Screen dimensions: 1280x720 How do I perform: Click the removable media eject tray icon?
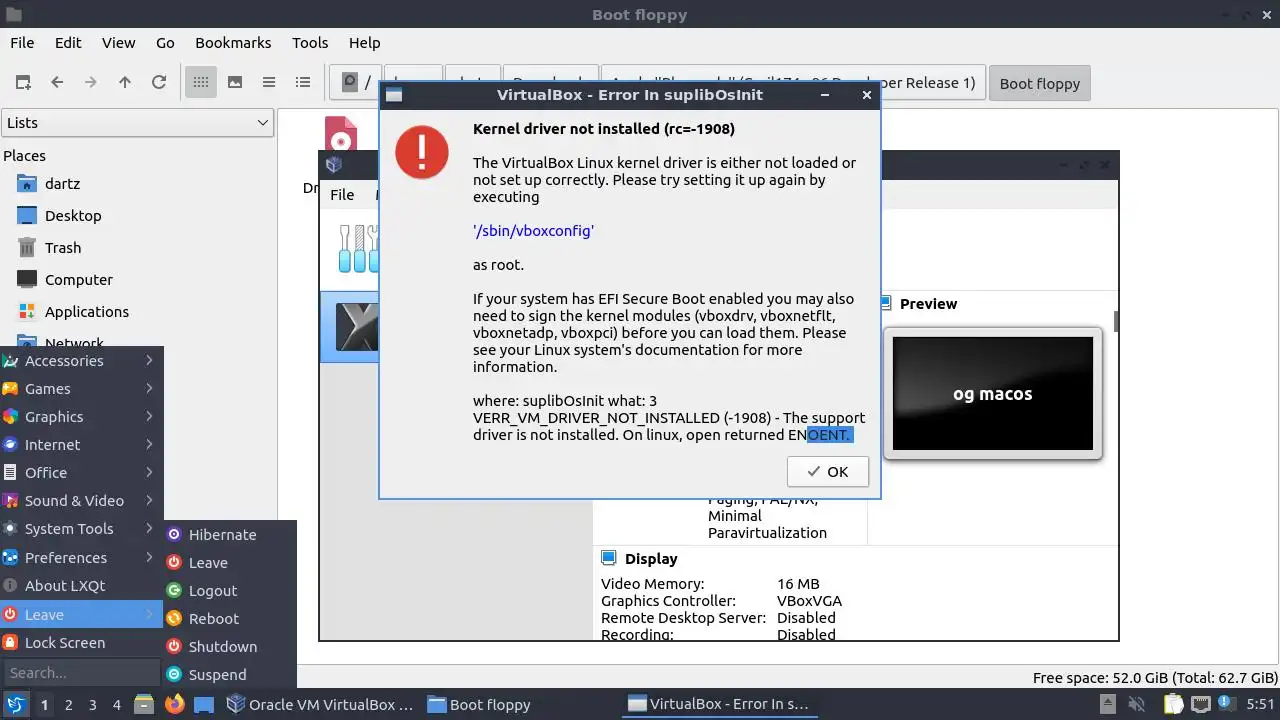pyautogui.click(x=1108, y=704)
